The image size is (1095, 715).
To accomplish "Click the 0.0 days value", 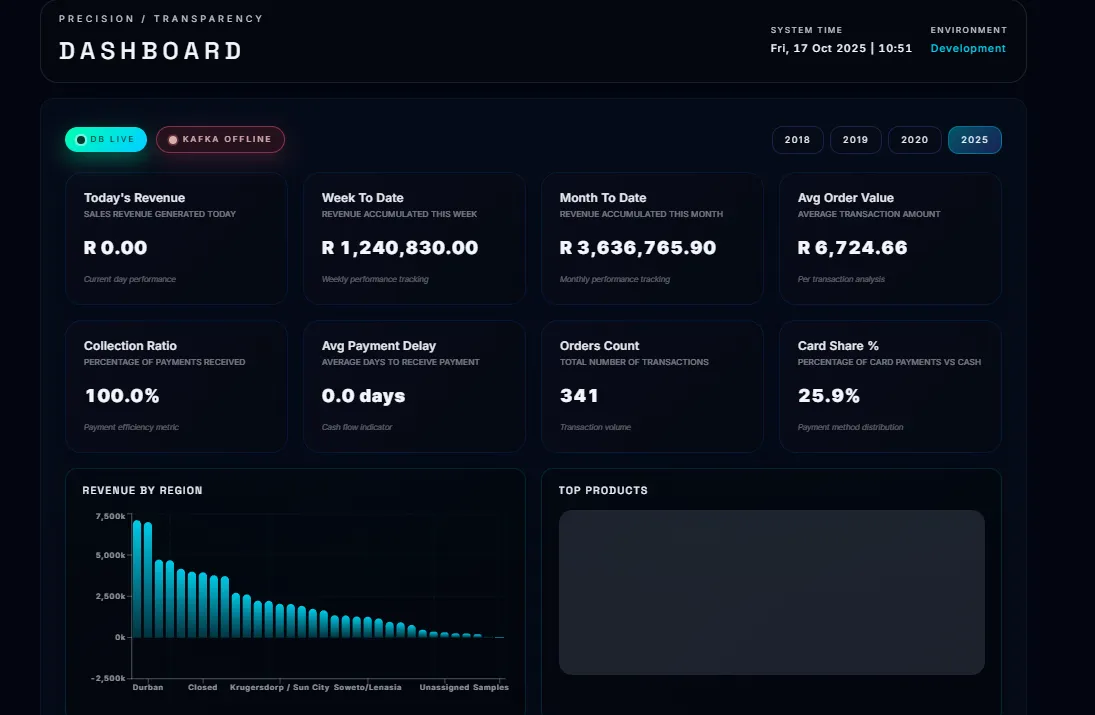I will point(363,396).
